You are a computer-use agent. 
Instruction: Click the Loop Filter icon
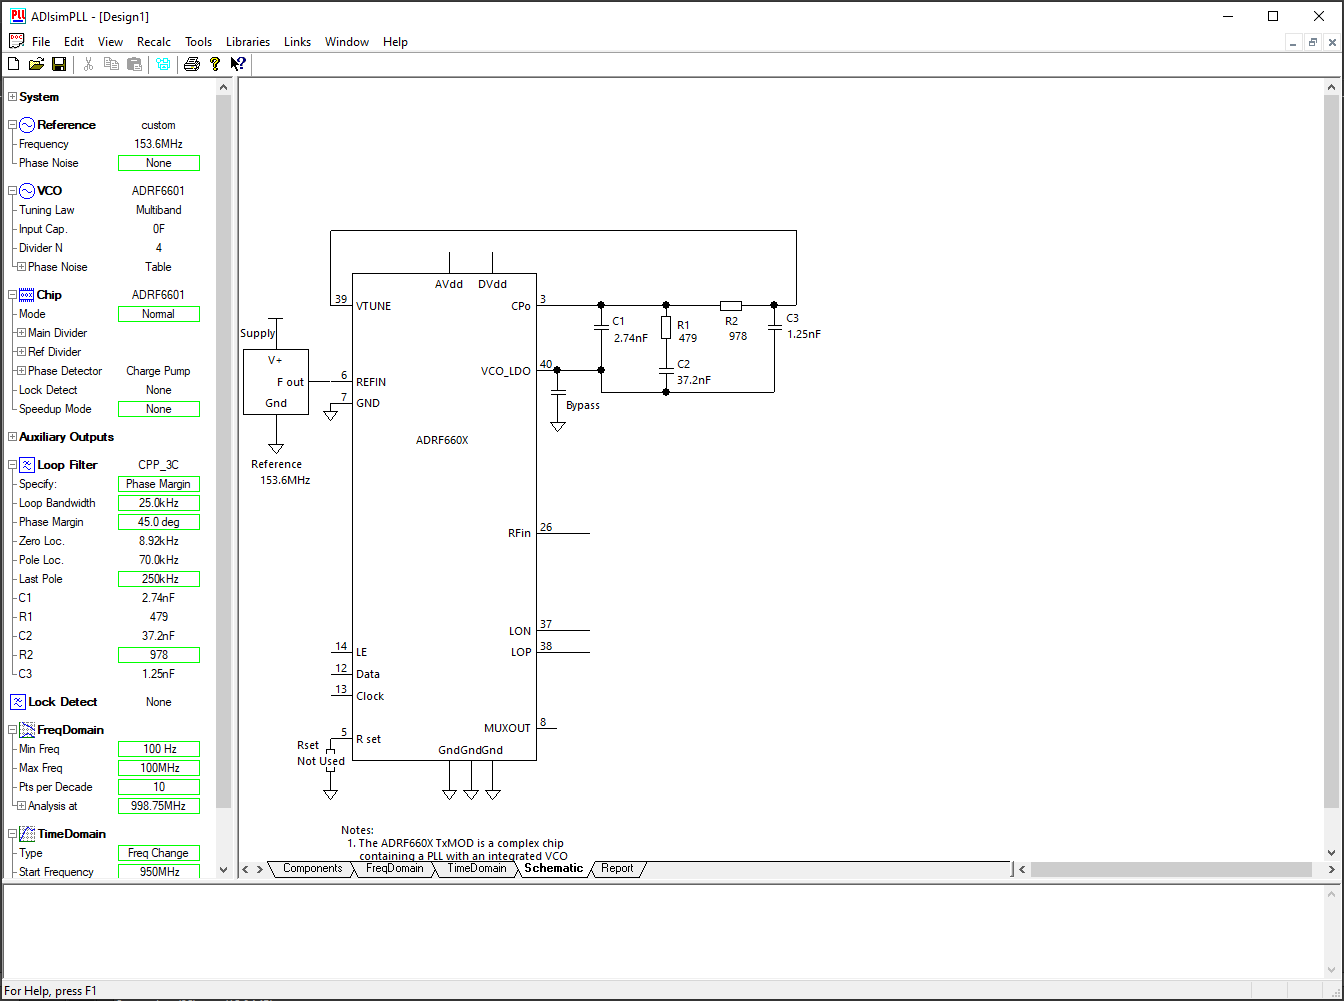click(27, 465)
